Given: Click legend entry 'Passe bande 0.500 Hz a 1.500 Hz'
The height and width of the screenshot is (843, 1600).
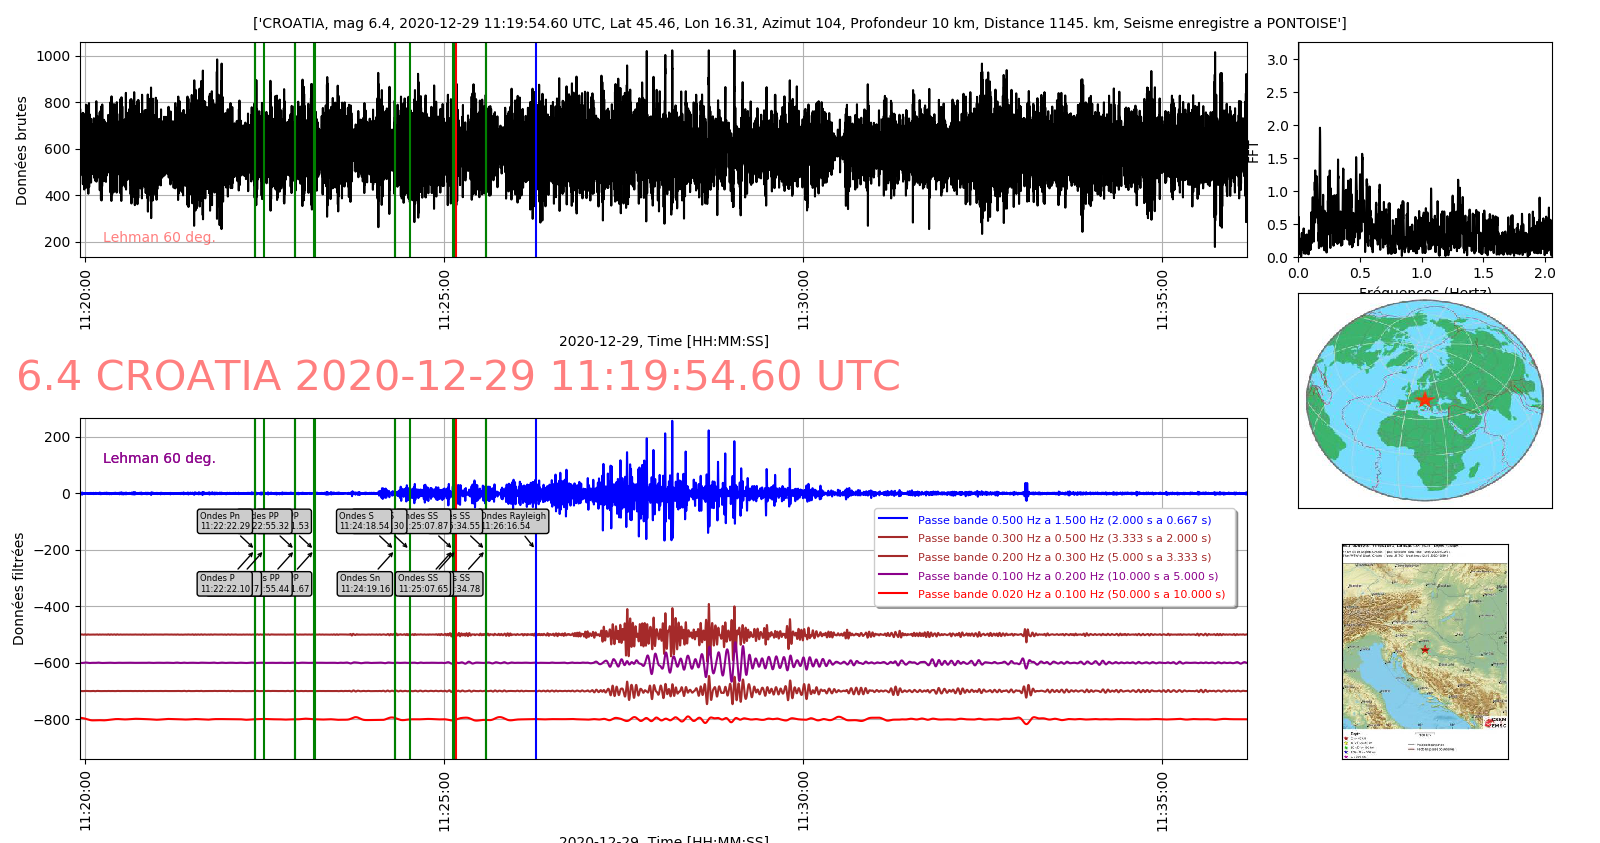Looking at the screenshot, I should click(1064, 520).
